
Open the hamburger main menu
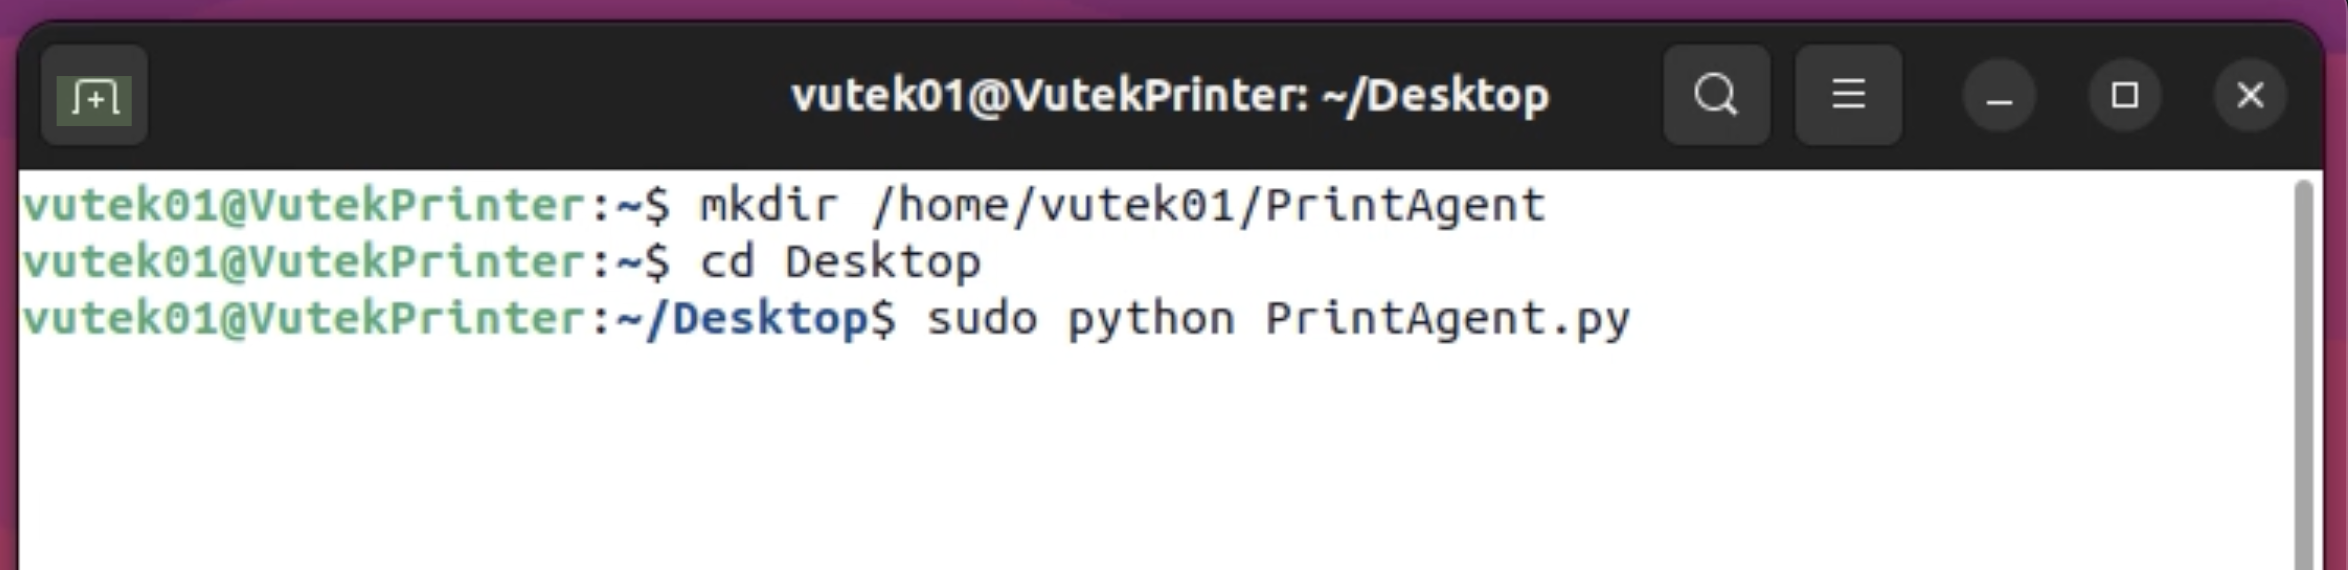tap(1848, 96)
